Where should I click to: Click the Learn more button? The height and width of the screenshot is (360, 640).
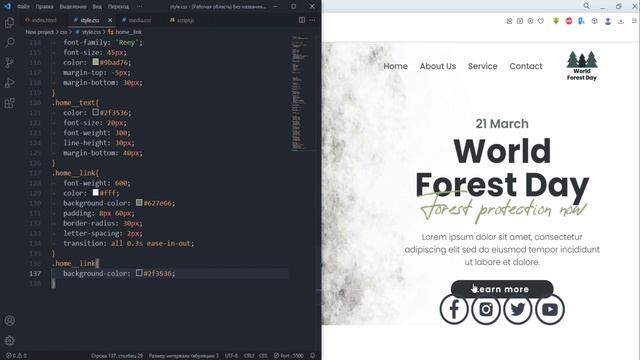[502, 289]
